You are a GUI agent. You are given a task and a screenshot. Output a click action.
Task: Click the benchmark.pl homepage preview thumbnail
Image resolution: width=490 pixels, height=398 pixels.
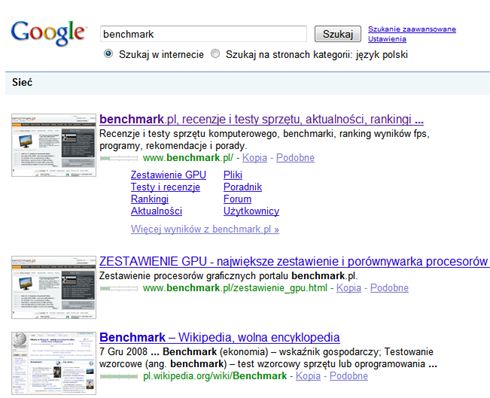click(x=54, y=145)
